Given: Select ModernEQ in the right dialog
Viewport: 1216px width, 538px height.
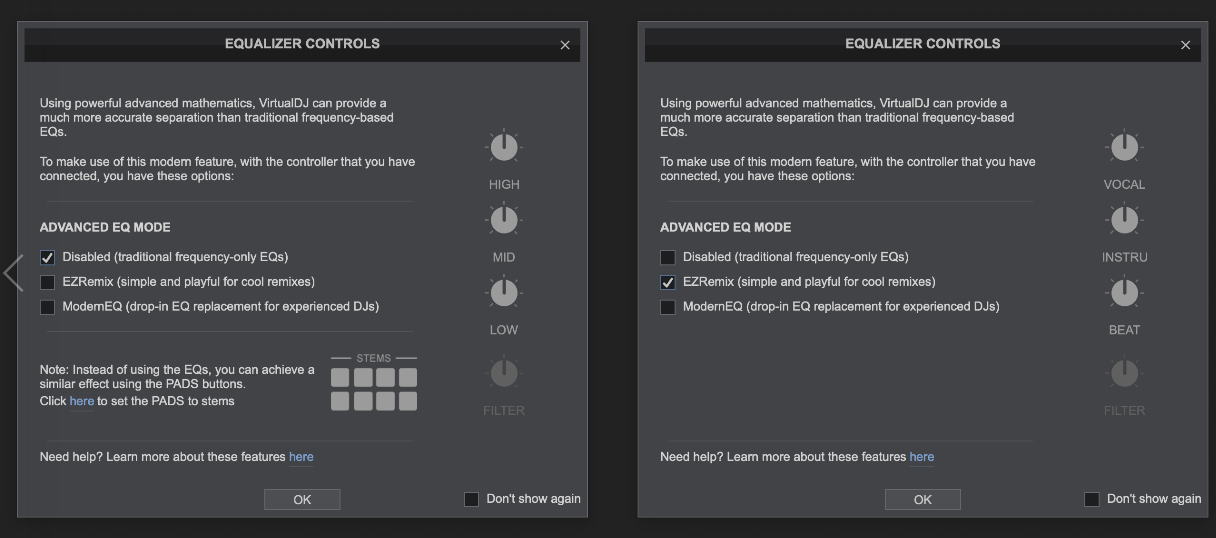Looking at the screenshot, I should [668, 307].
